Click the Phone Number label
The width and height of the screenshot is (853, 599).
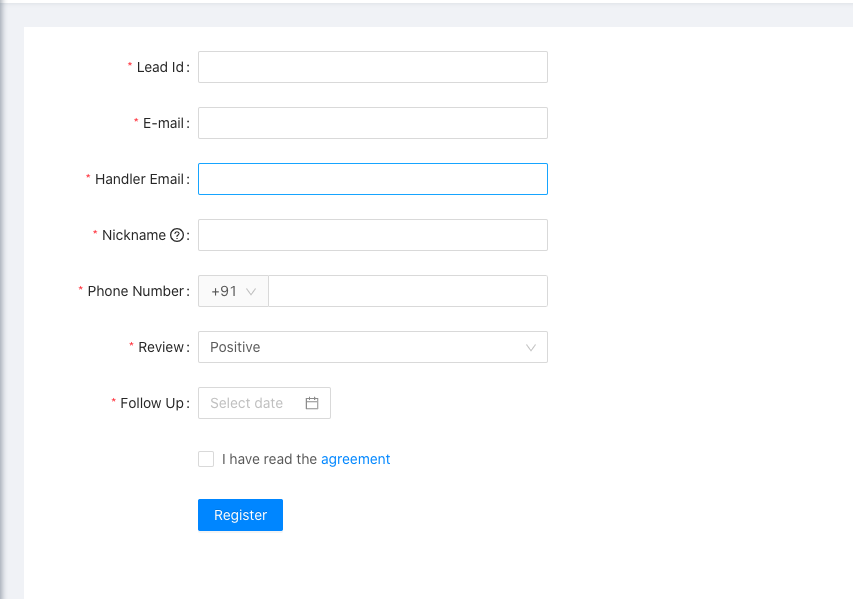coord(136,291)
